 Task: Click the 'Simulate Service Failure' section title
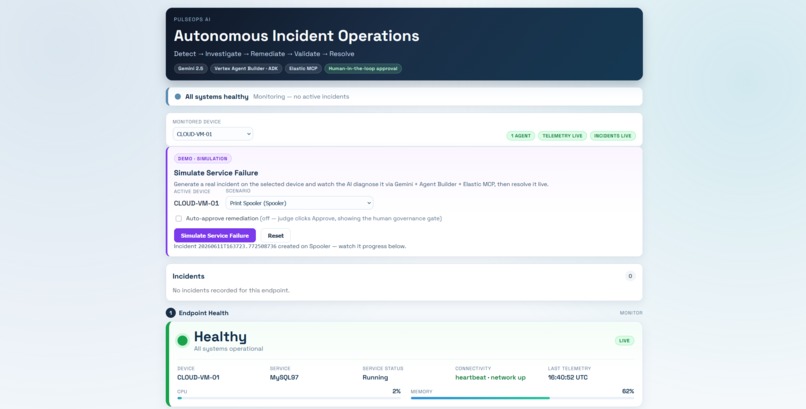[216, 173]
